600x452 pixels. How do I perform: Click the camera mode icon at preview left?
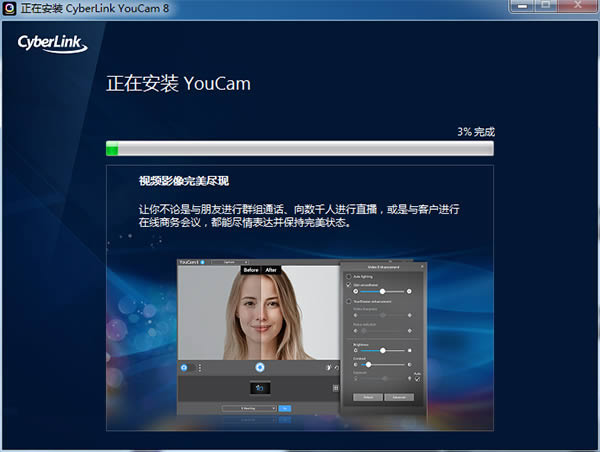pyautogui.click(x=184, y=367)
